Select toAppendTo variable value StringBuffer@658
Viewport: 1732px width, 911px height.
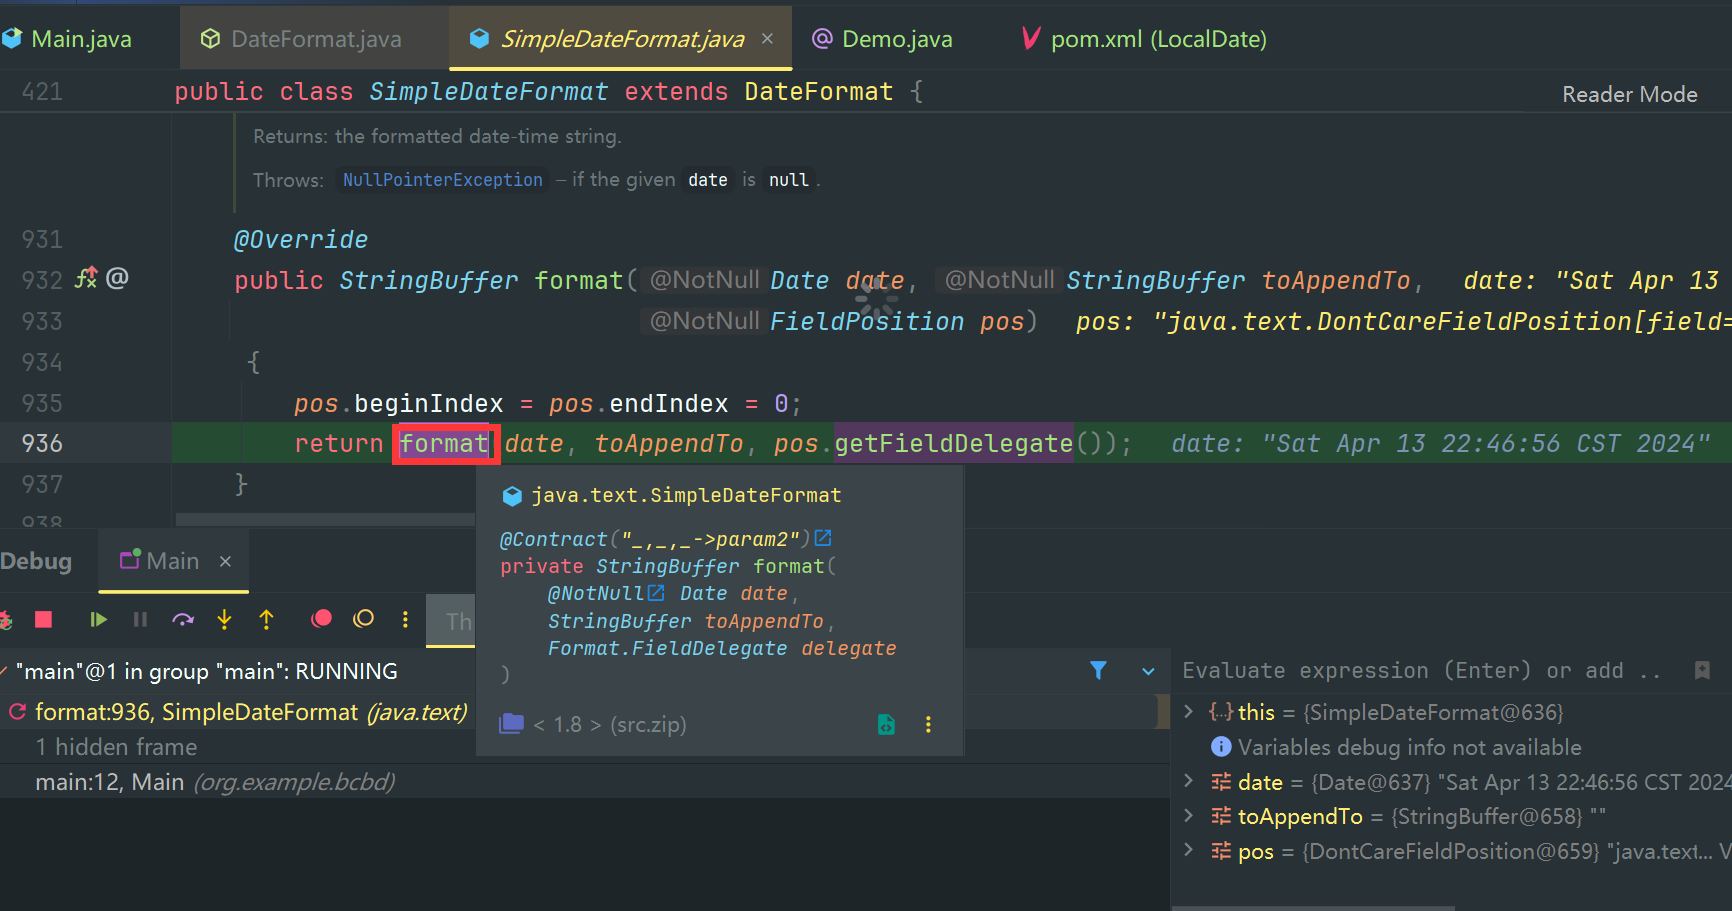click(1486, 816)
